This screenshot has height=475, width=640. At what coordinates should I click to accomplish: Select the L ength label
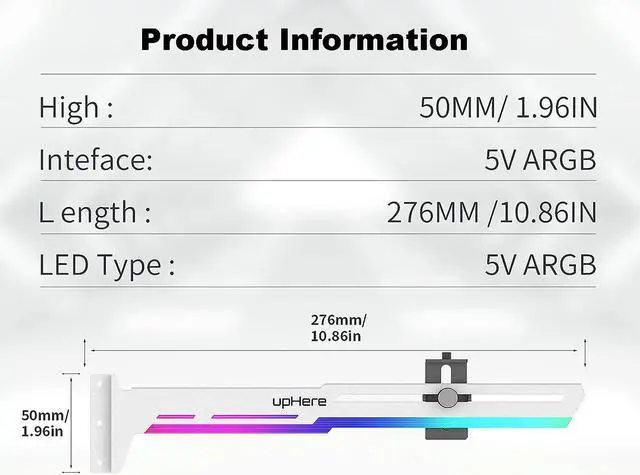(95, 213)
